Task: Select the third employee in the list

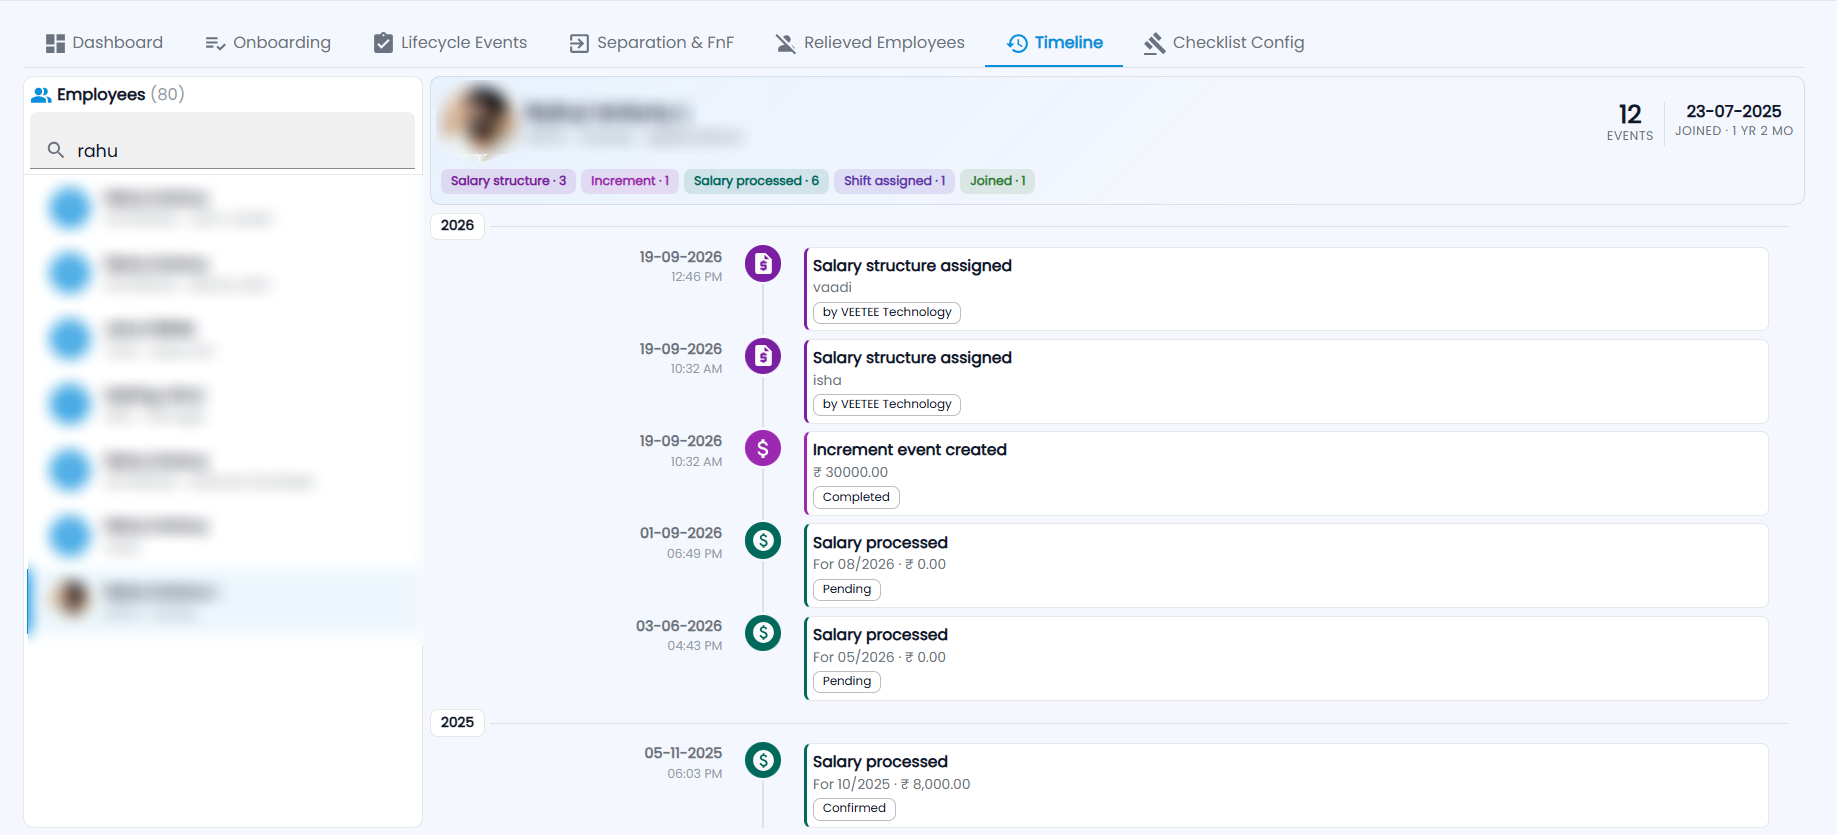Action: tap(222, 339)
